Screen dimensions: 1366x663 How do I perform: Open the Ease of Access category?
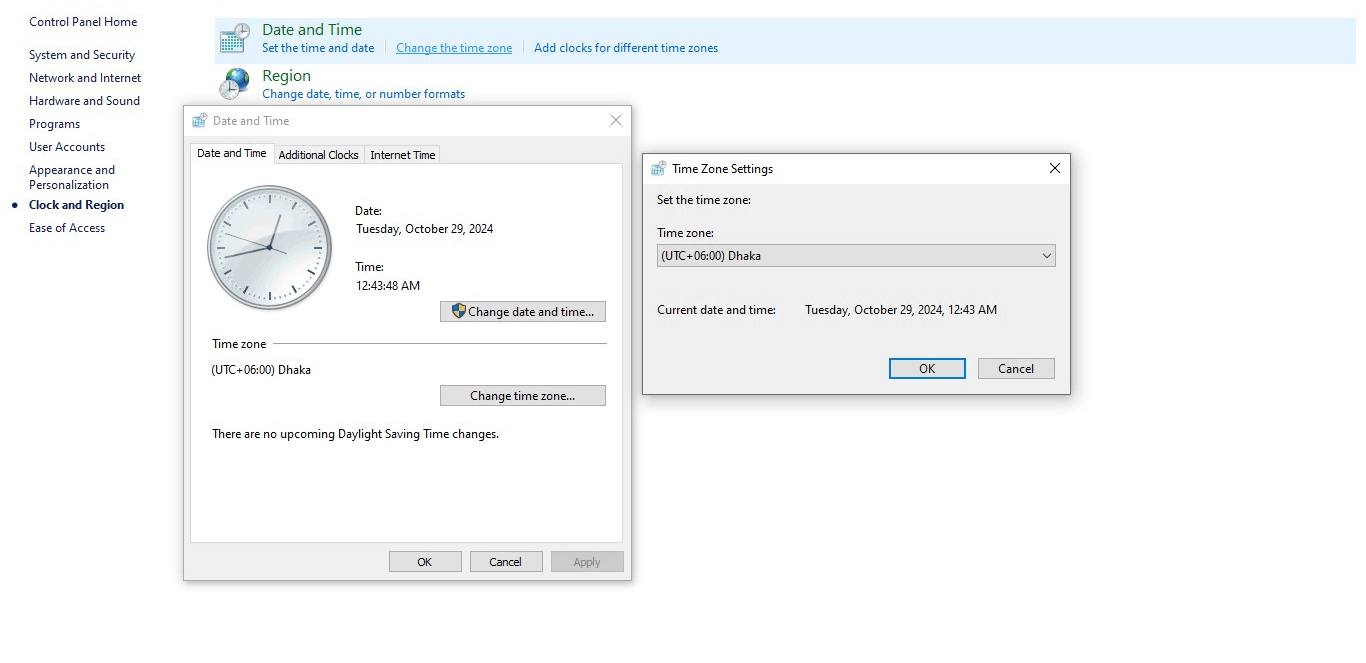point(67,228)
